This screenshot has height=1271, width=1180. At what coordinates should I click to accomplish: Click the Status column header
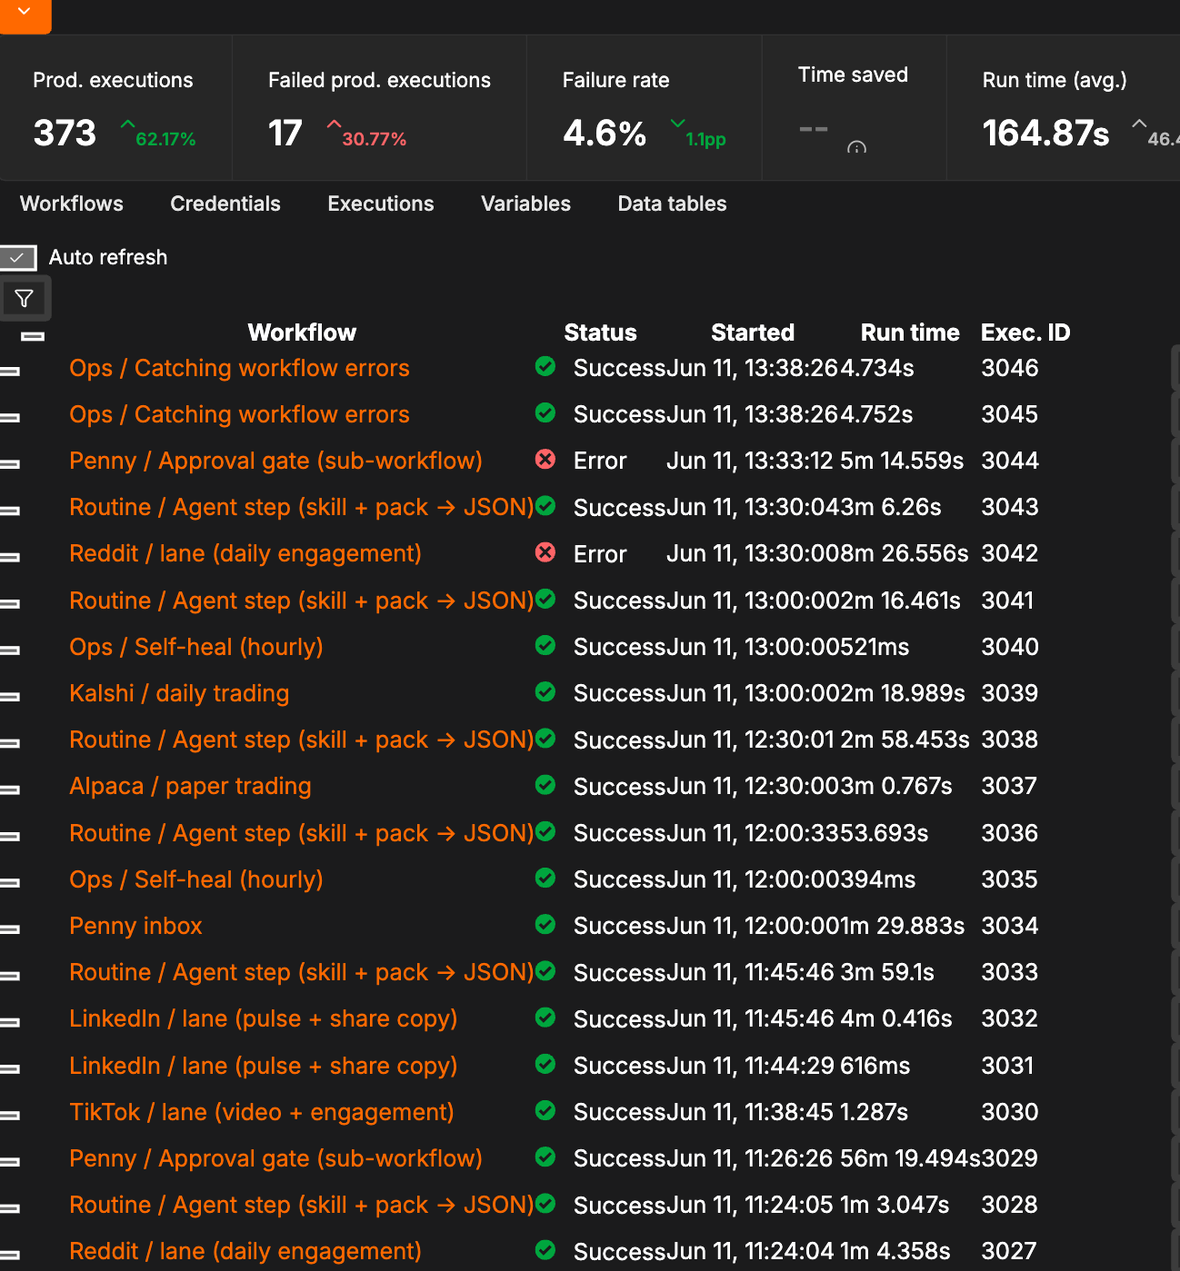600,333
